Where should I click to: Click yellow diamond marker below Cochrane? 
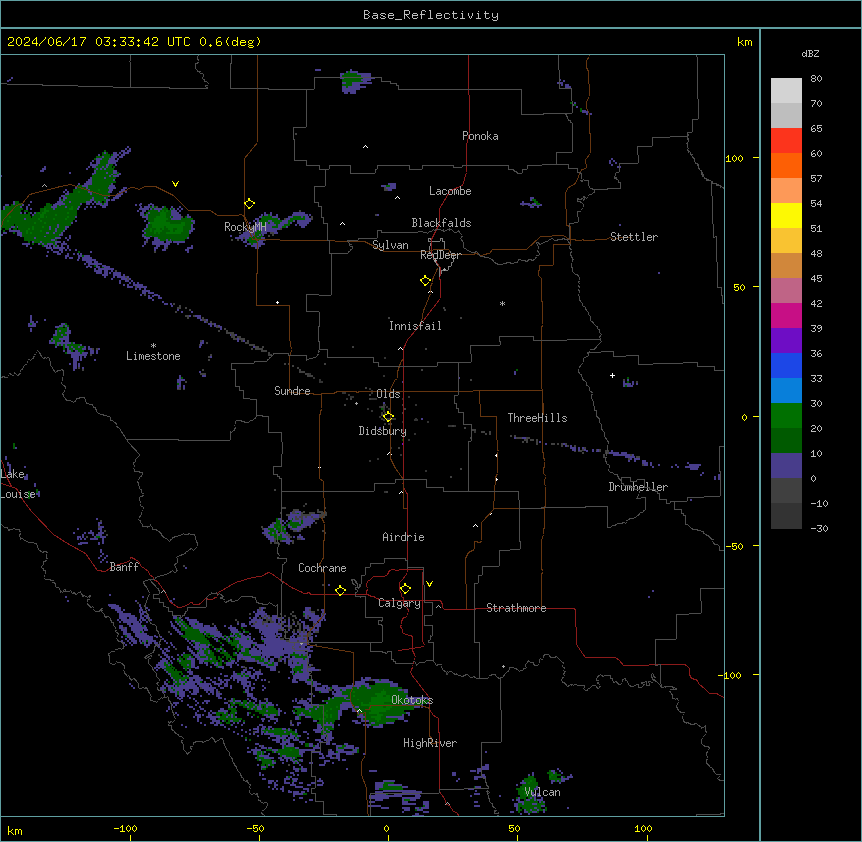click(x=340, y=591)
